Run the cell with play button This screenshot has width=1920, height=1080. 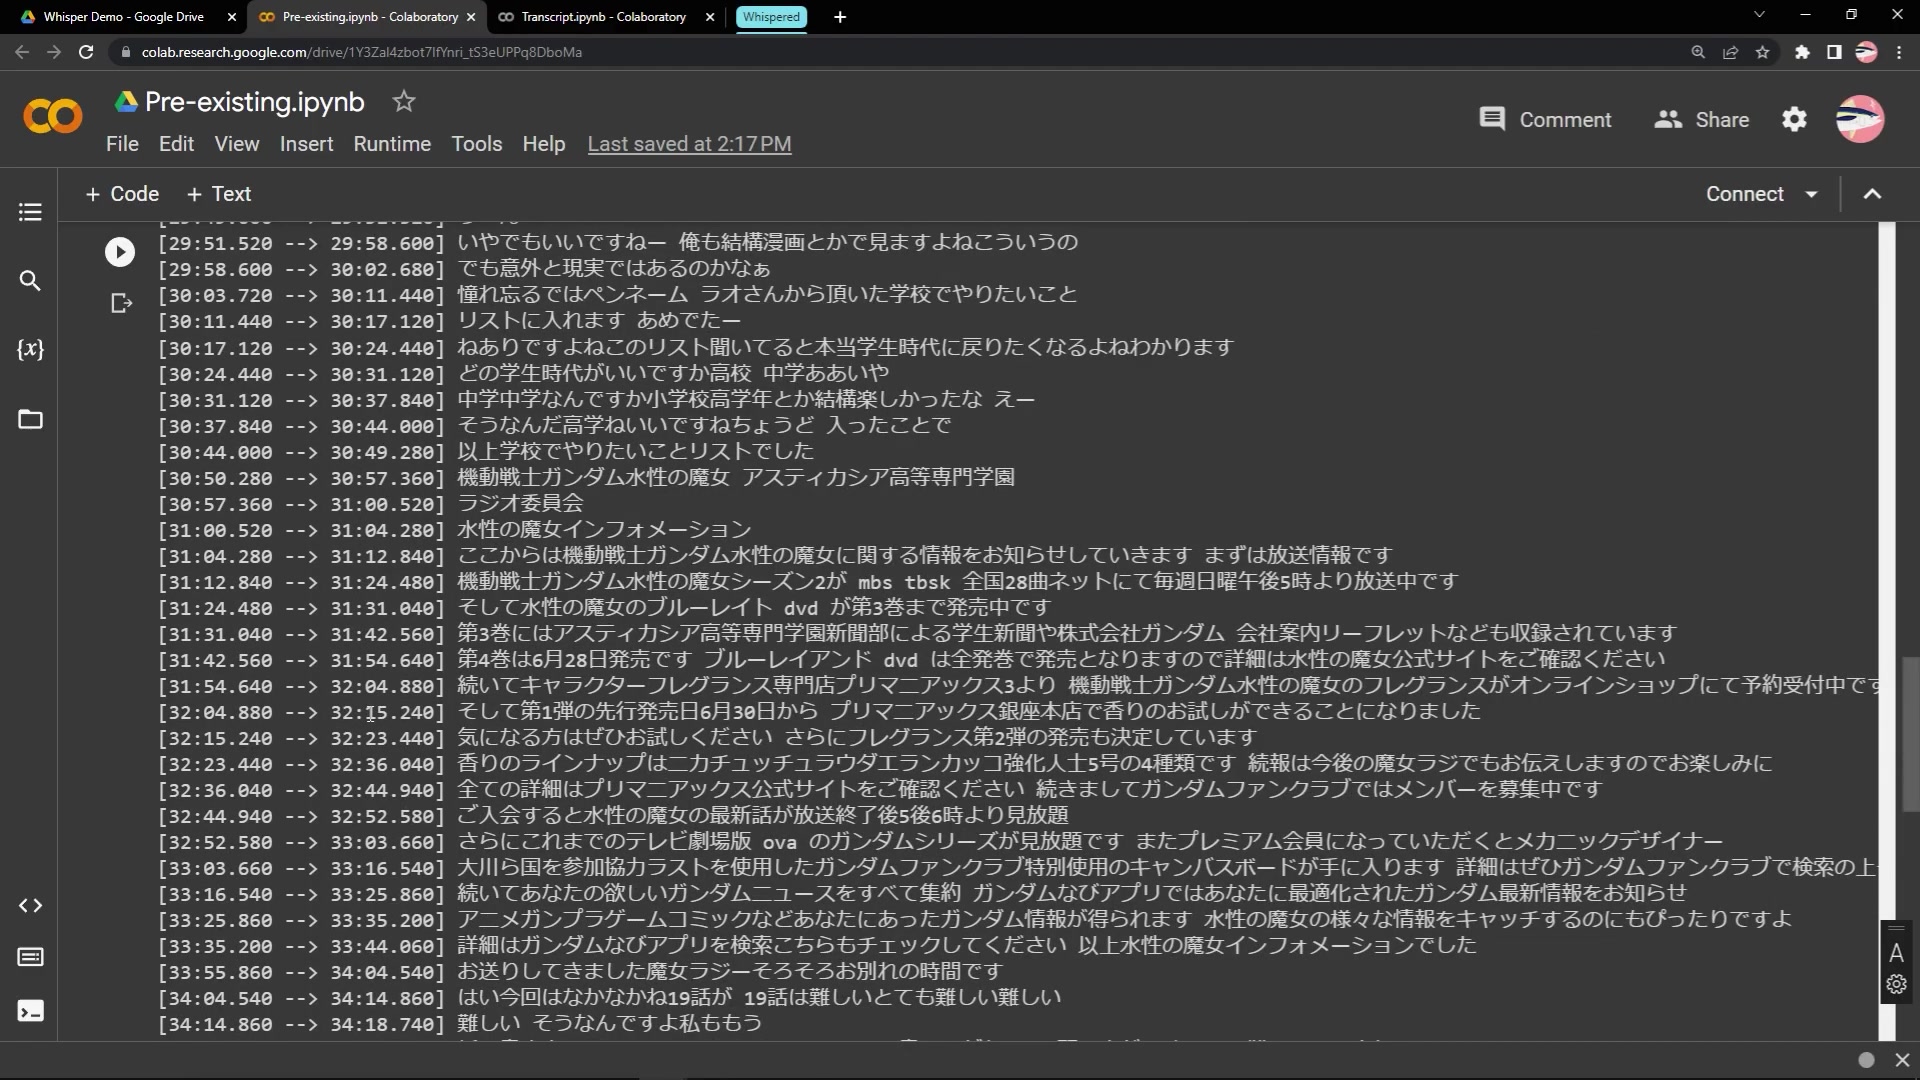tap(120, 252)
